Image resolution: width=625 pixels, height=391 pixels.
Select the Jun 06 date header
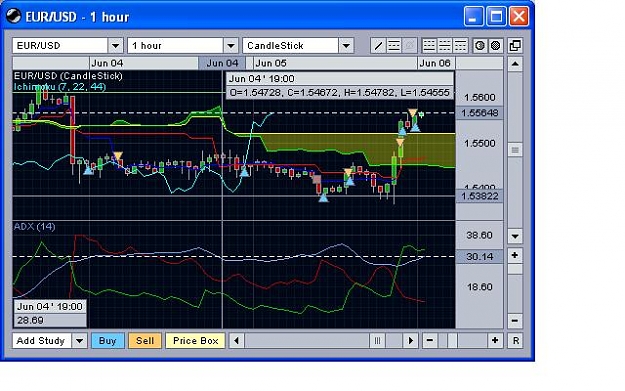click(x=435, y=63)
